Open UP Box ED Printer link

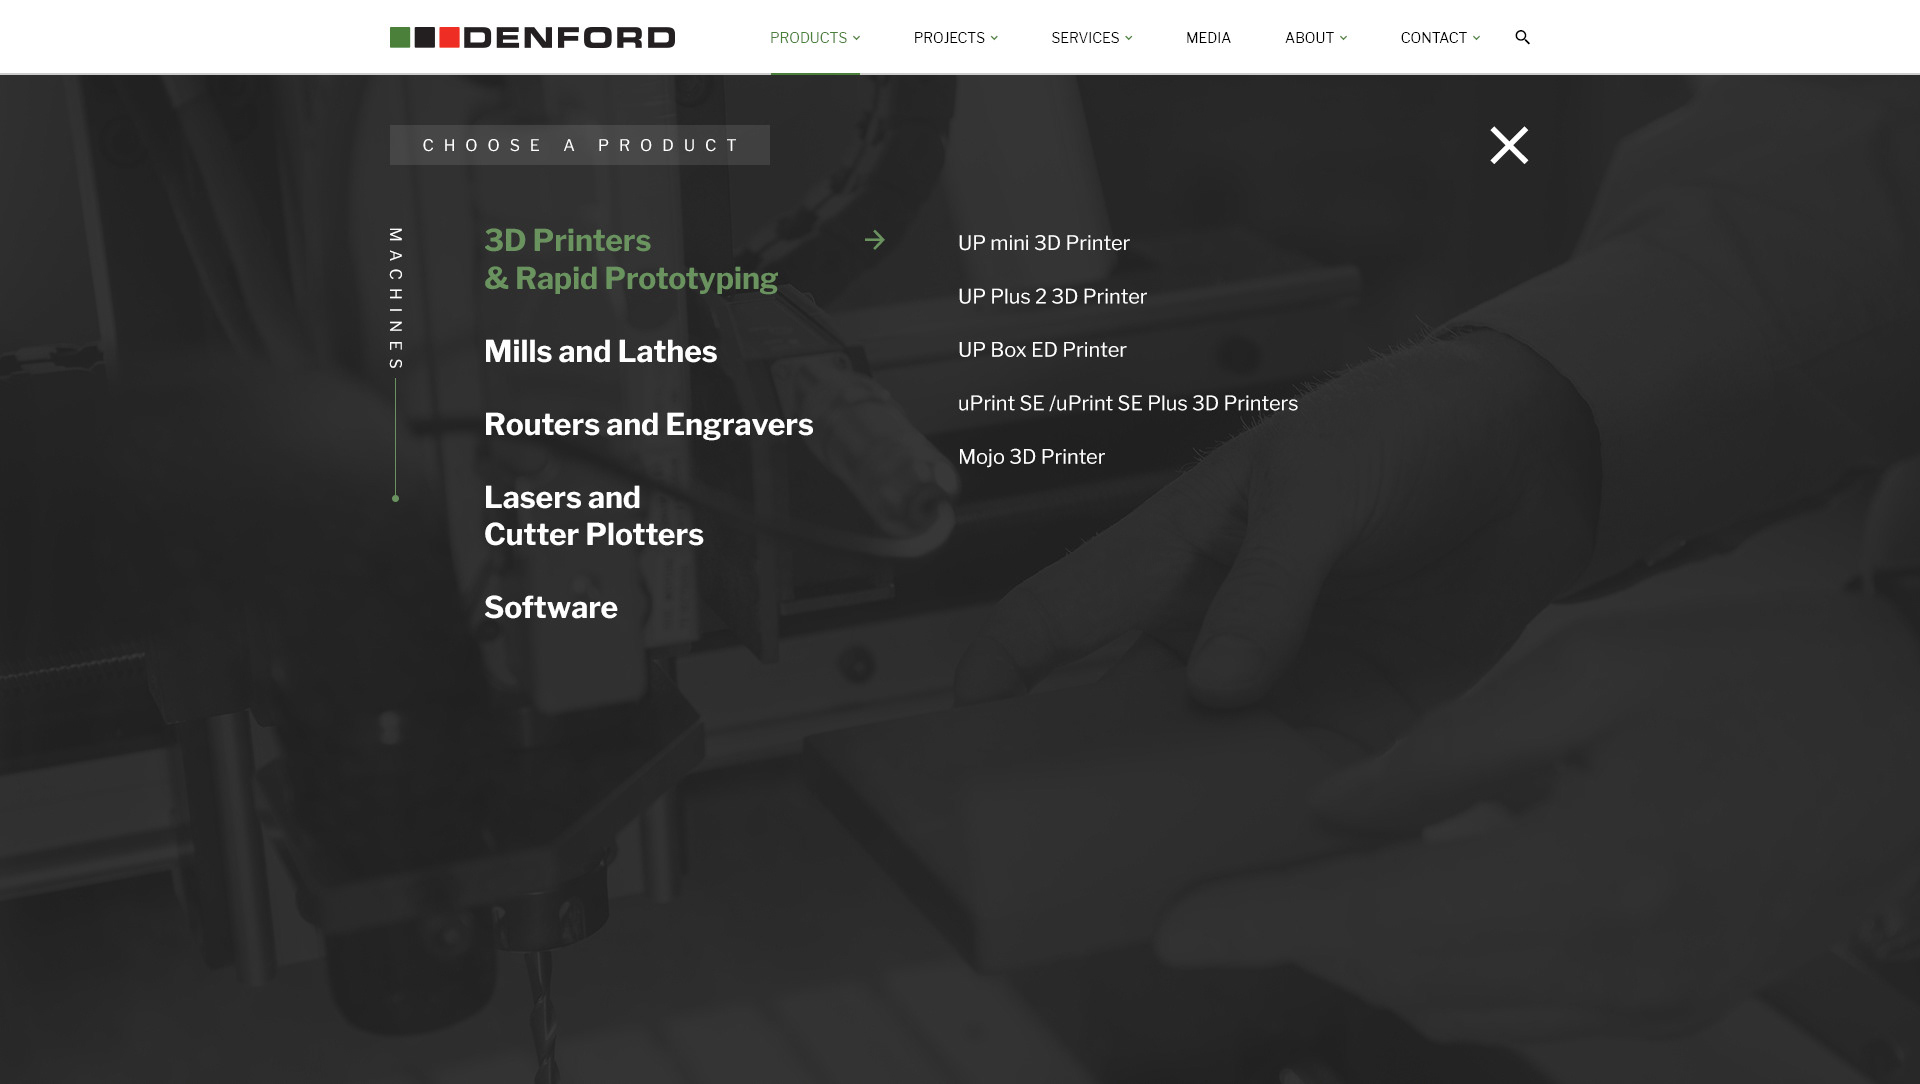pos(1041,350)
